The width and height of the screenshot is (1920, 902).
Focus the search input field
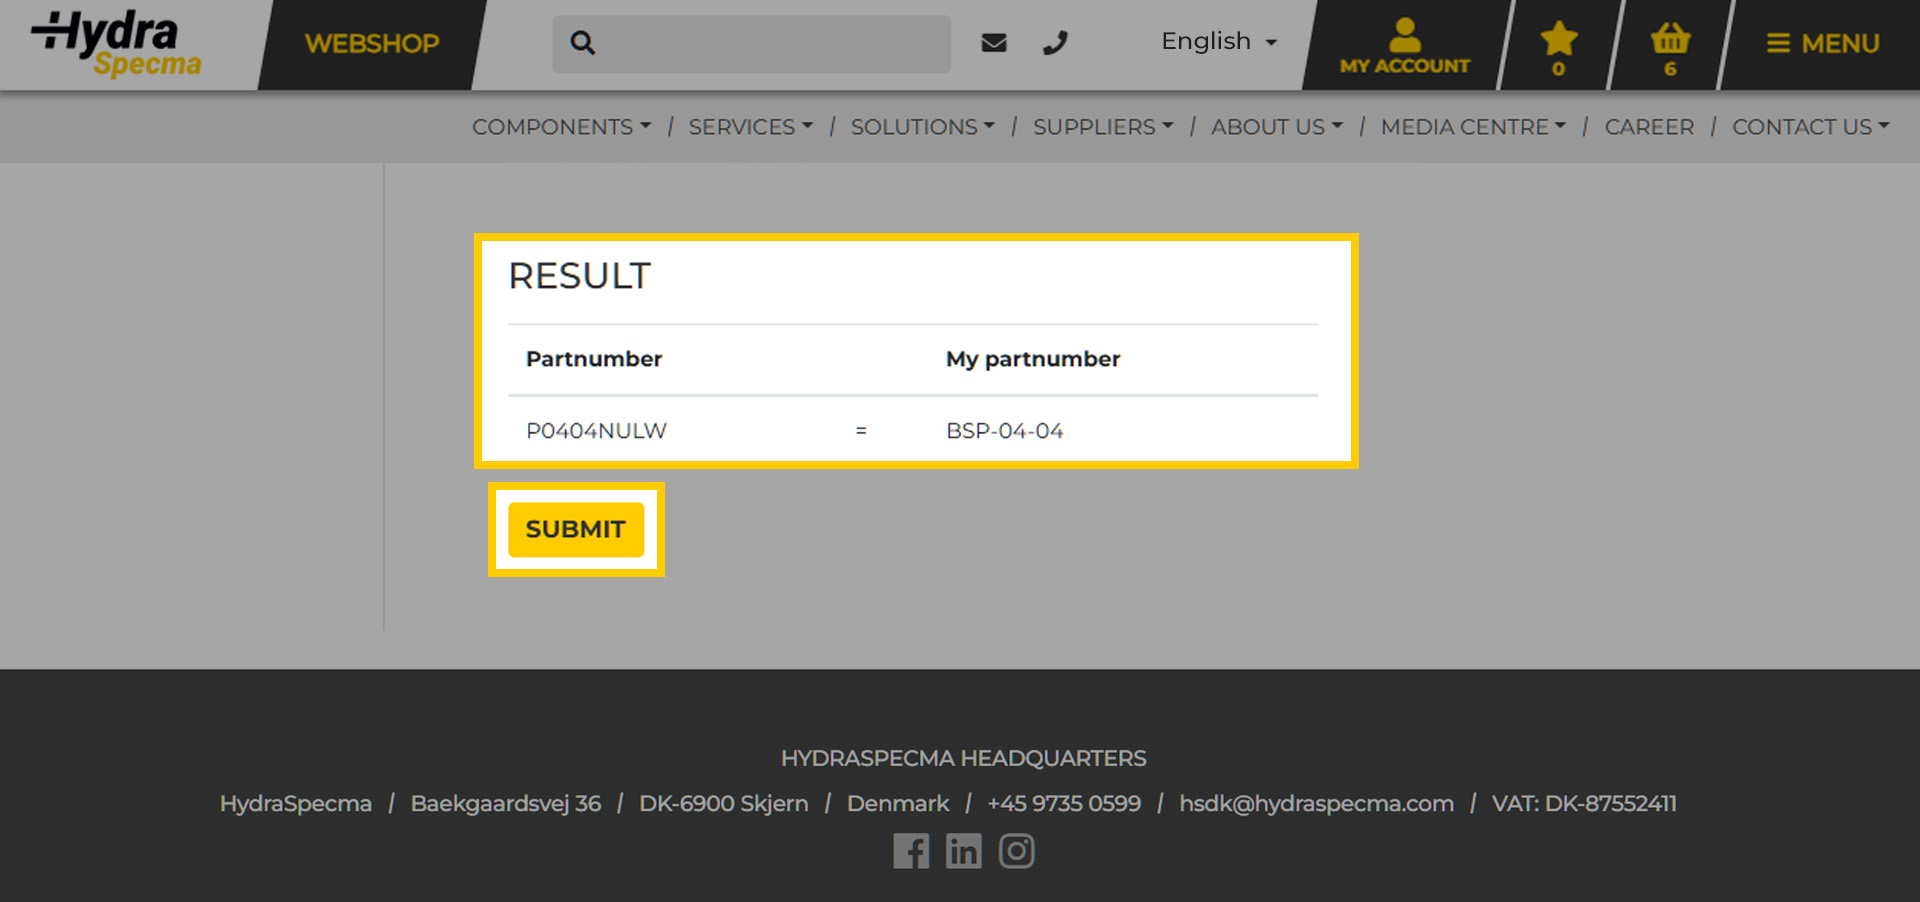[770, 43]
